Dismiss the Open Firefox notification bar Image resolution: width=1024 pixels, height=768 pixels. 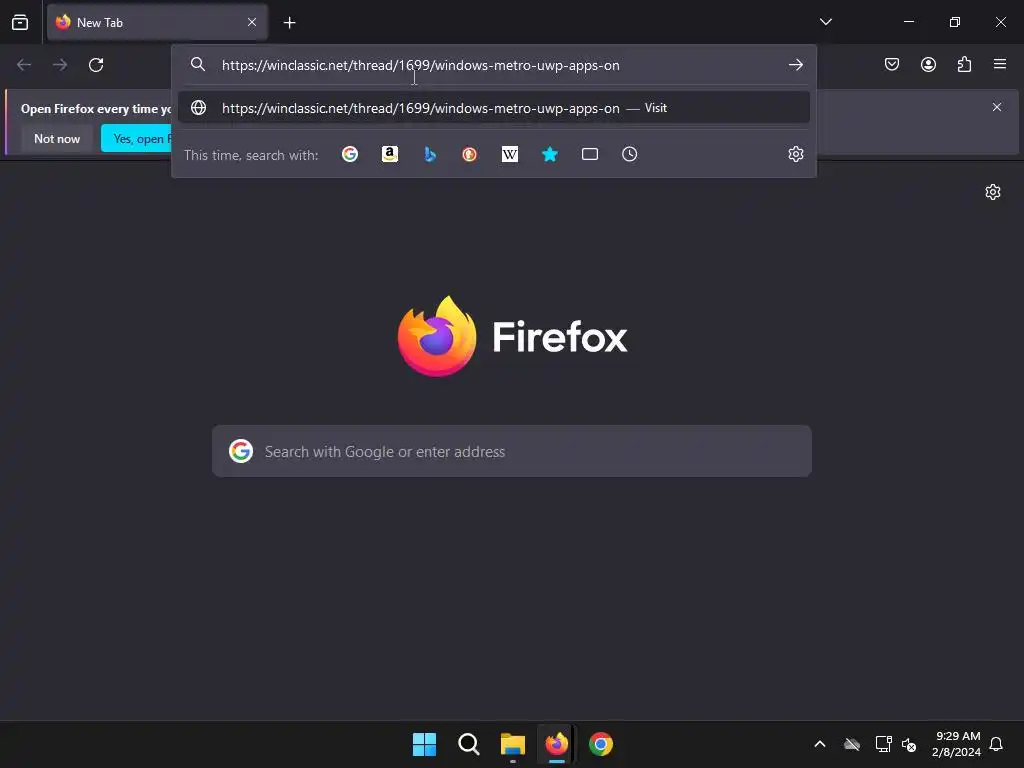(x=997, y=107)
